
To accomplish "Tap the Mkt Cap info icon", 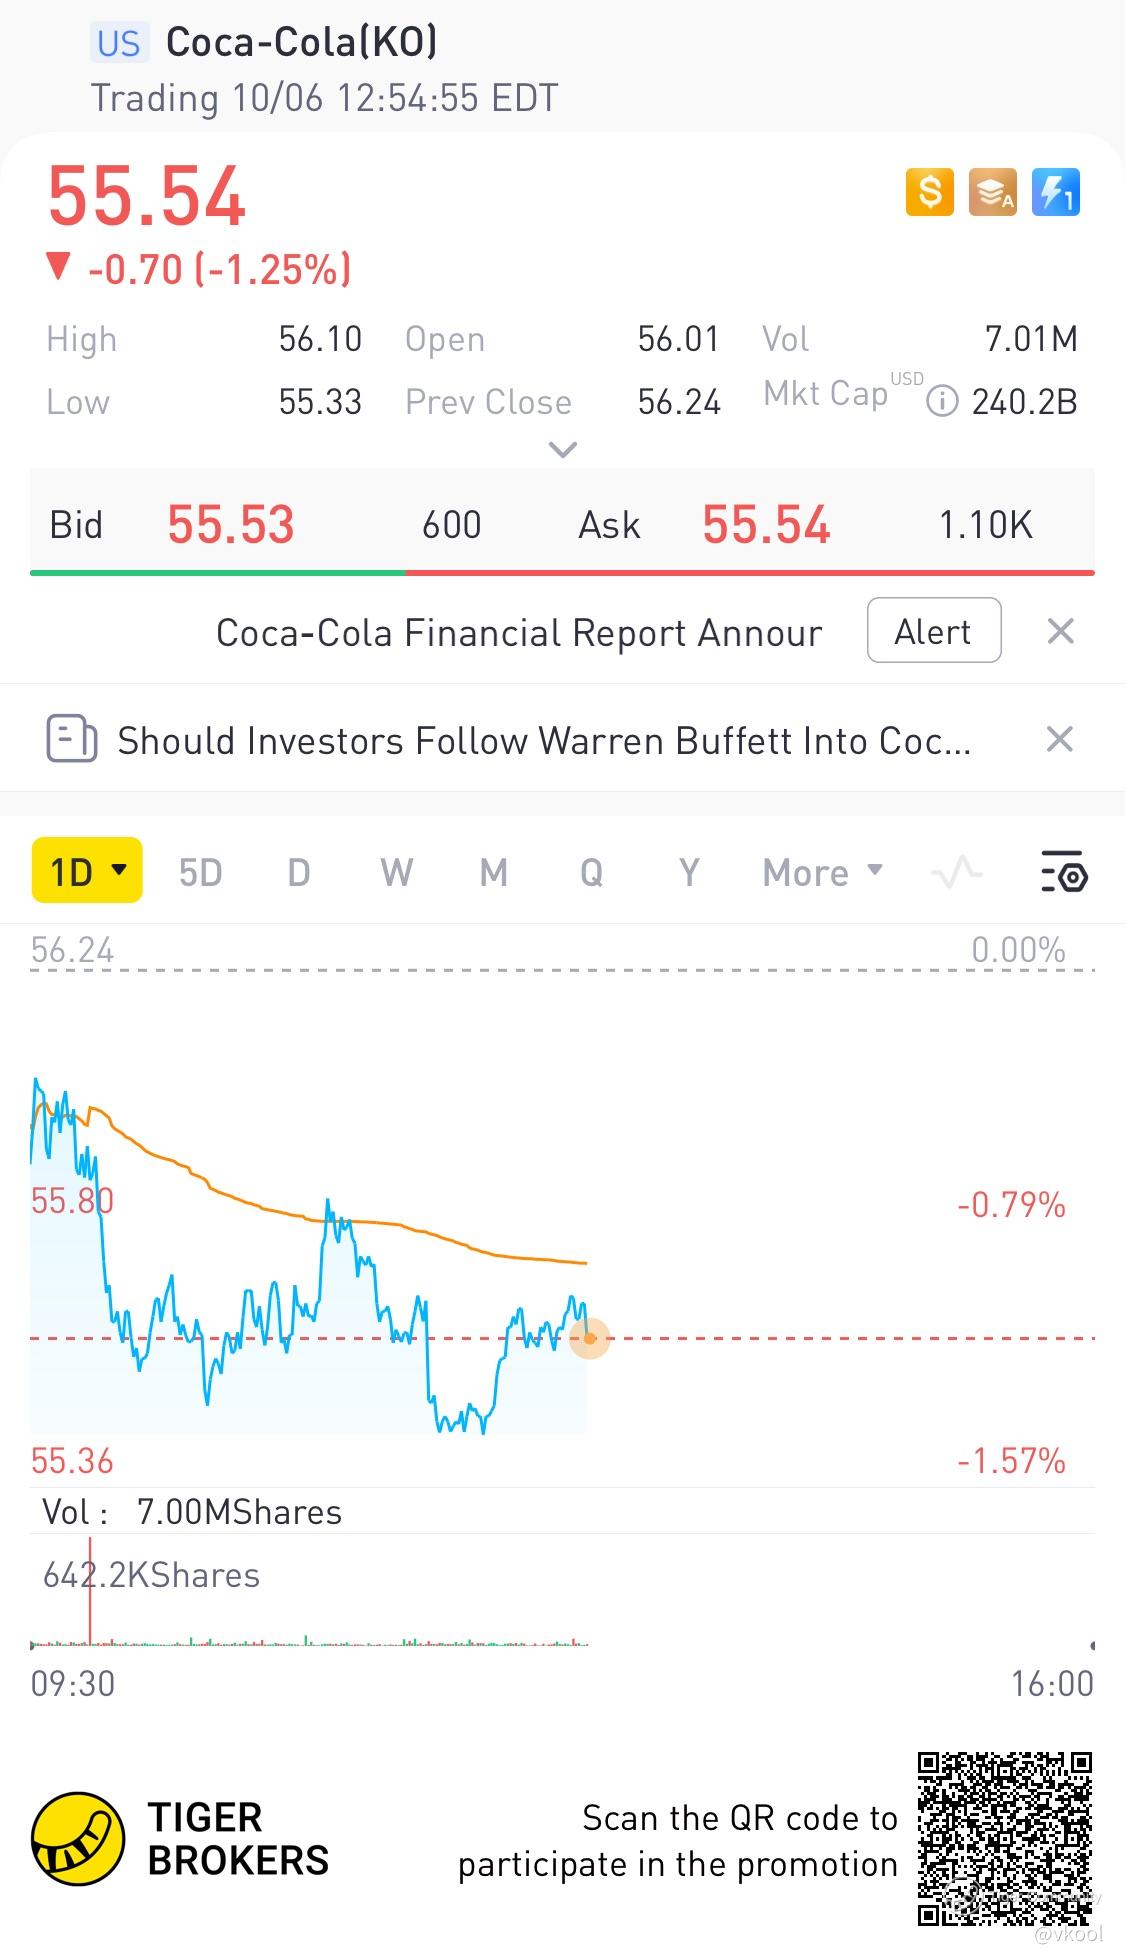I will click(x=941, y=402).
